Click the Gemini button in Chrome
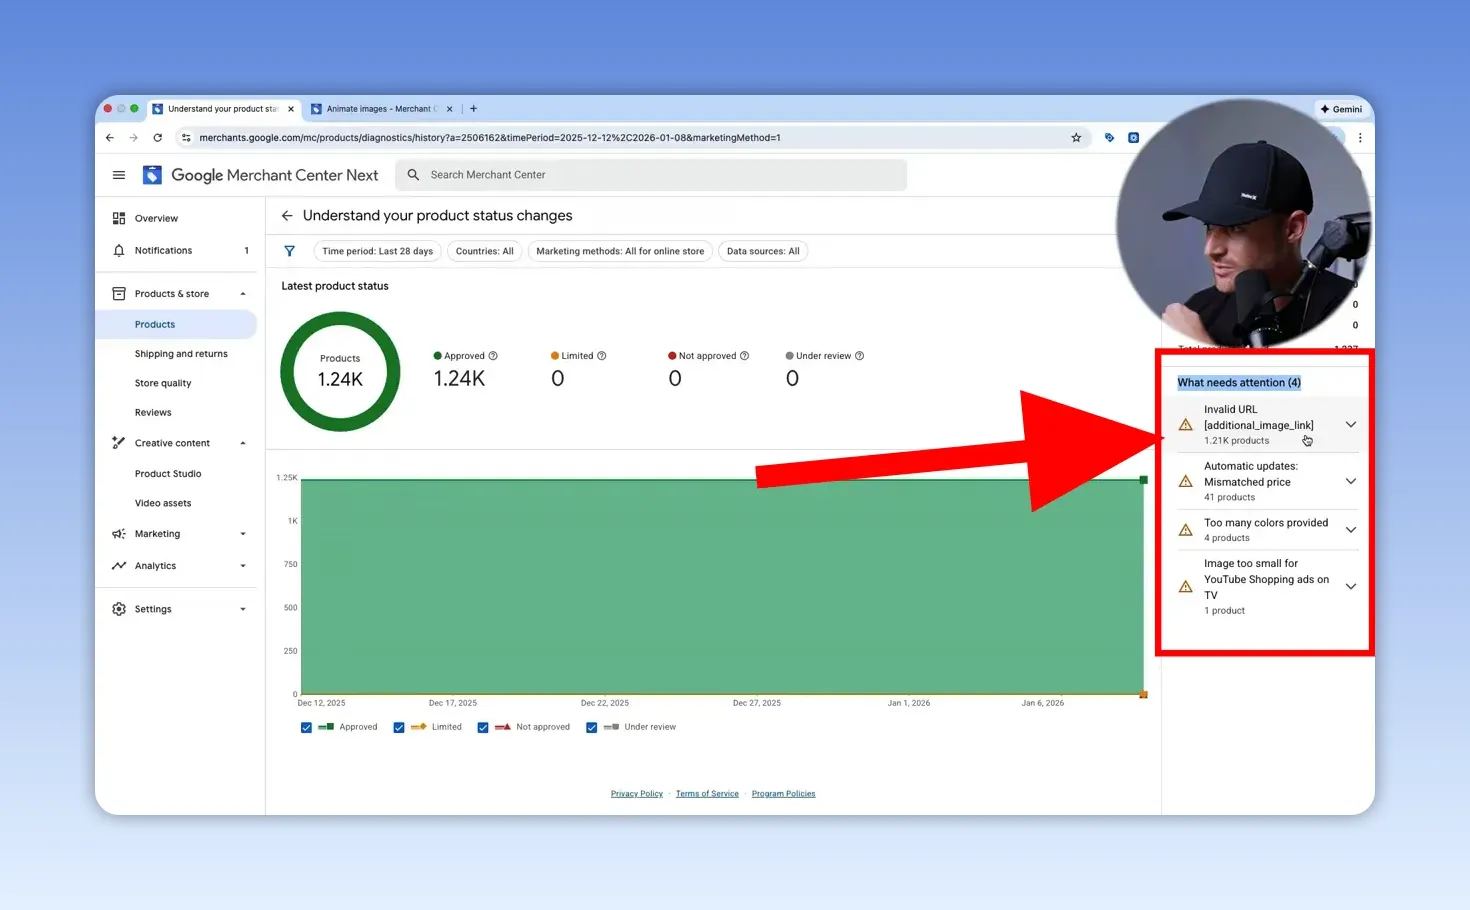 click(x=1341, y=109)
